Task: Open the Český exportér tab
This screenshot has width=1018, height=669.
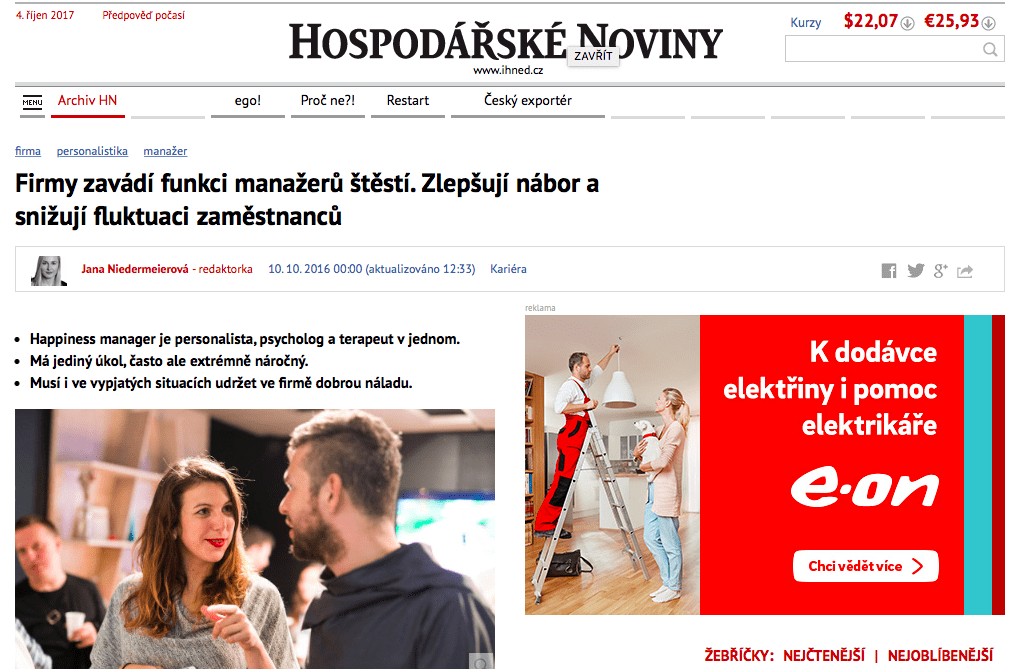Action: point(528,101)
